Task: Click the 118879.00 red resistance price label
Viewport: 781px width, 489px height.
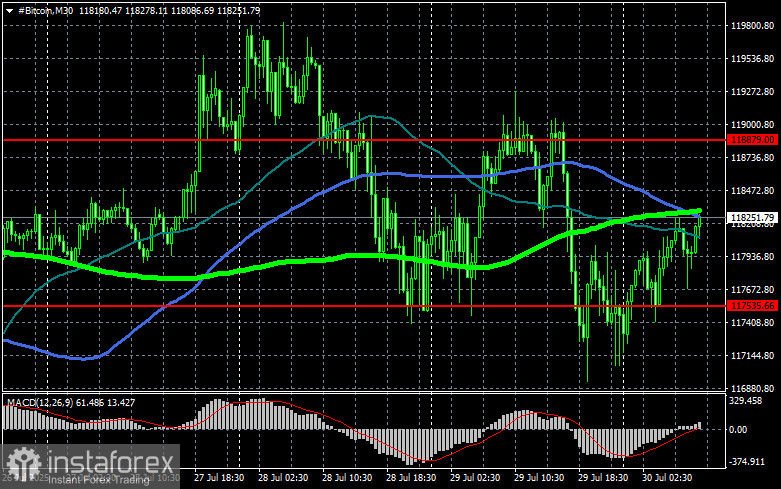Action: [x=752, y=140]
